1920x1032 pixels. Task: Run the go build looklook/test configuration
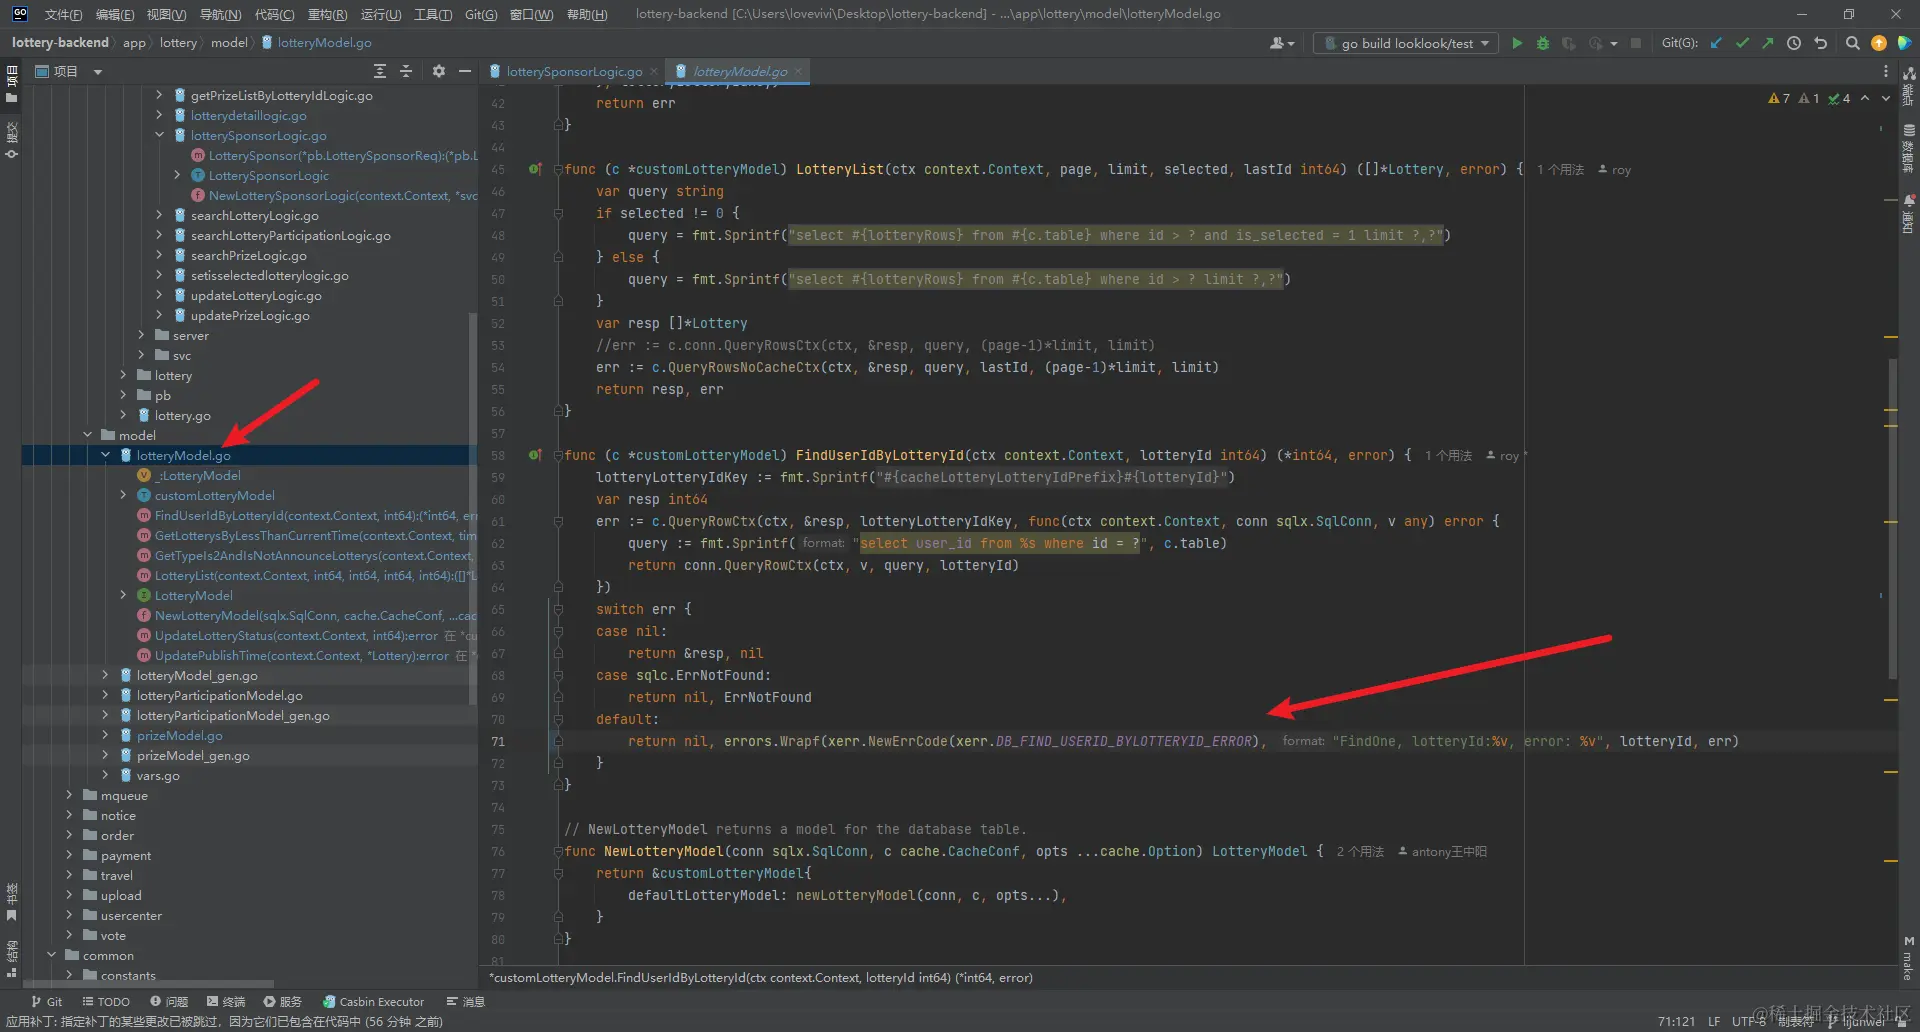point(1517,43)
